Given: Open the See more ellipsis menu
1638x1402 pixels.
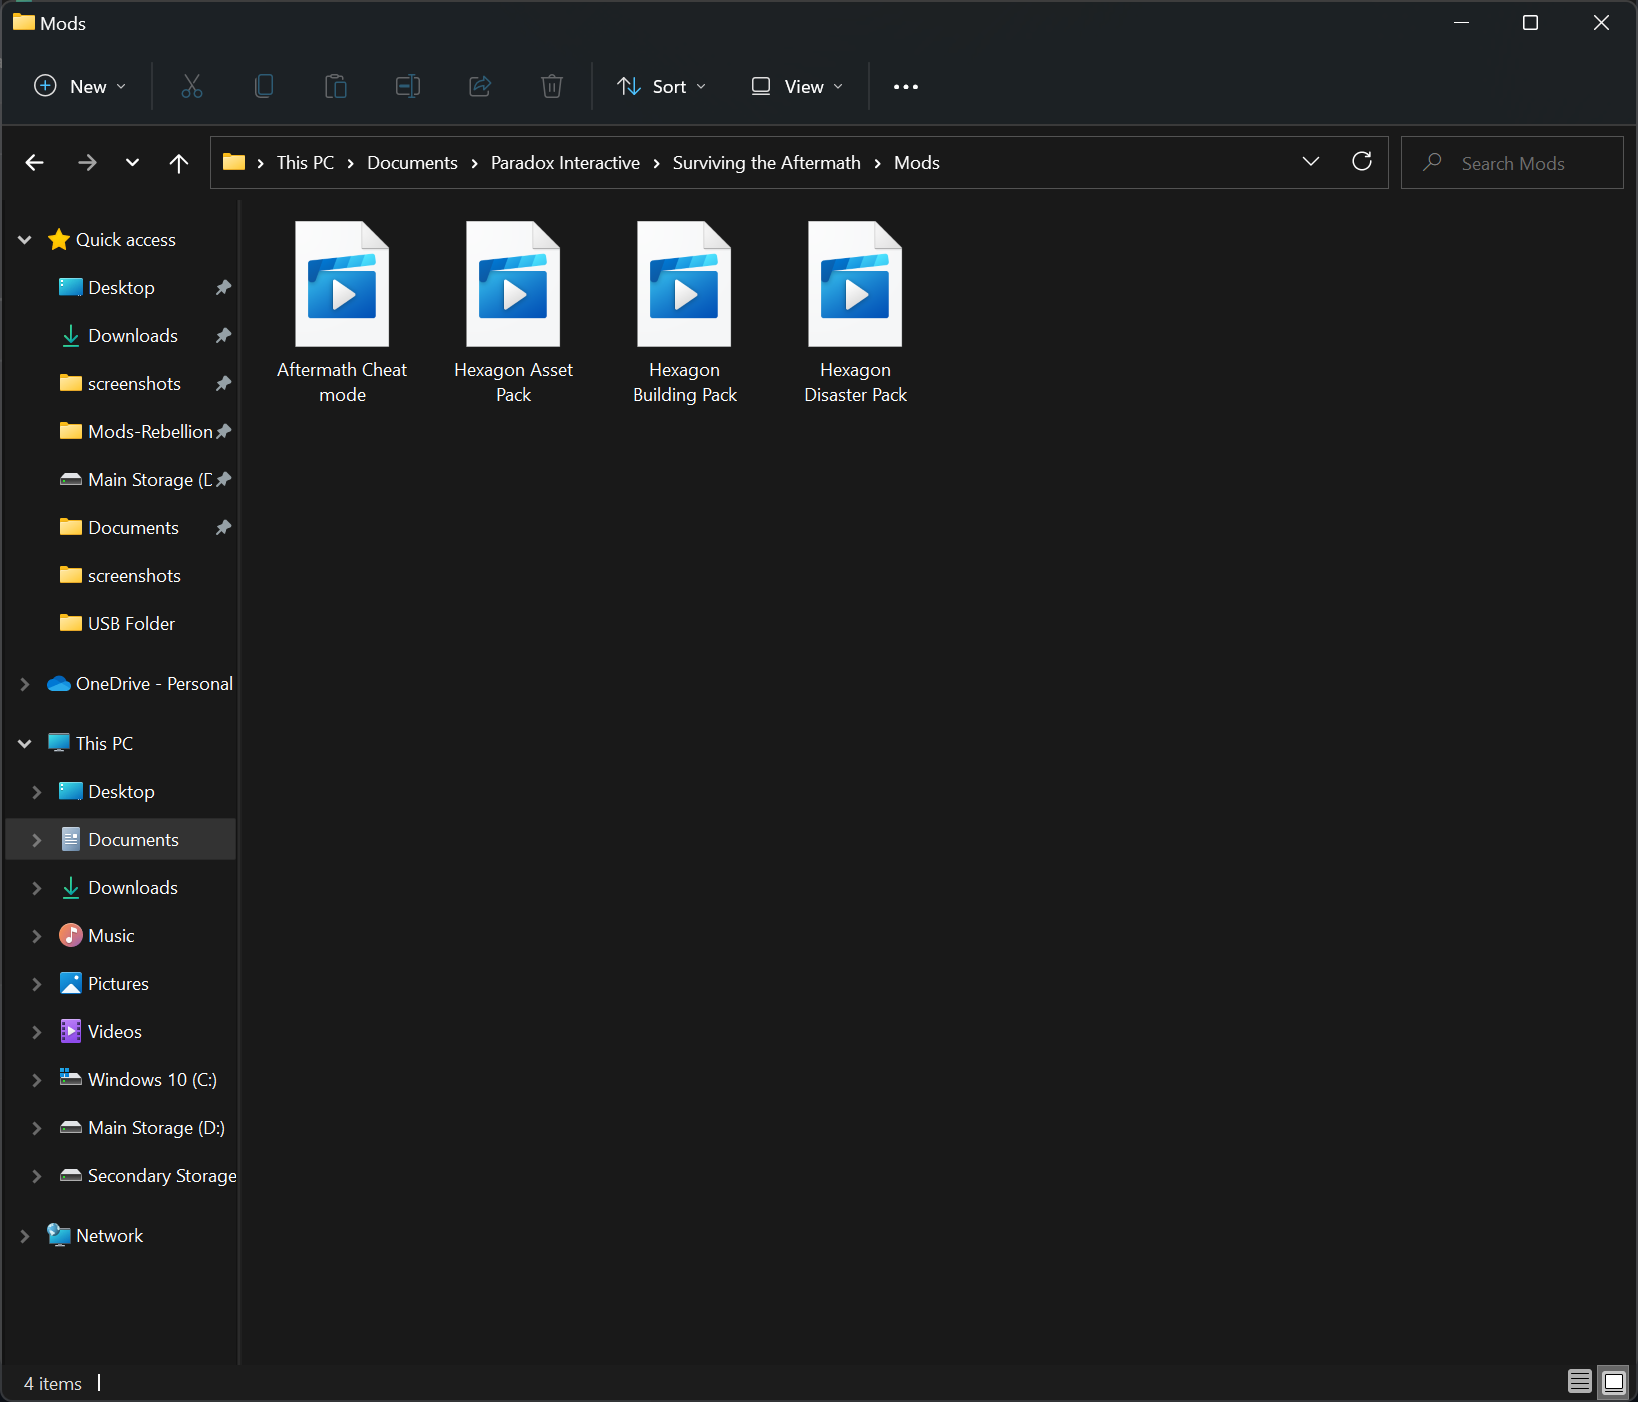Looking at the screenshot, I should [x=906, y=87].
